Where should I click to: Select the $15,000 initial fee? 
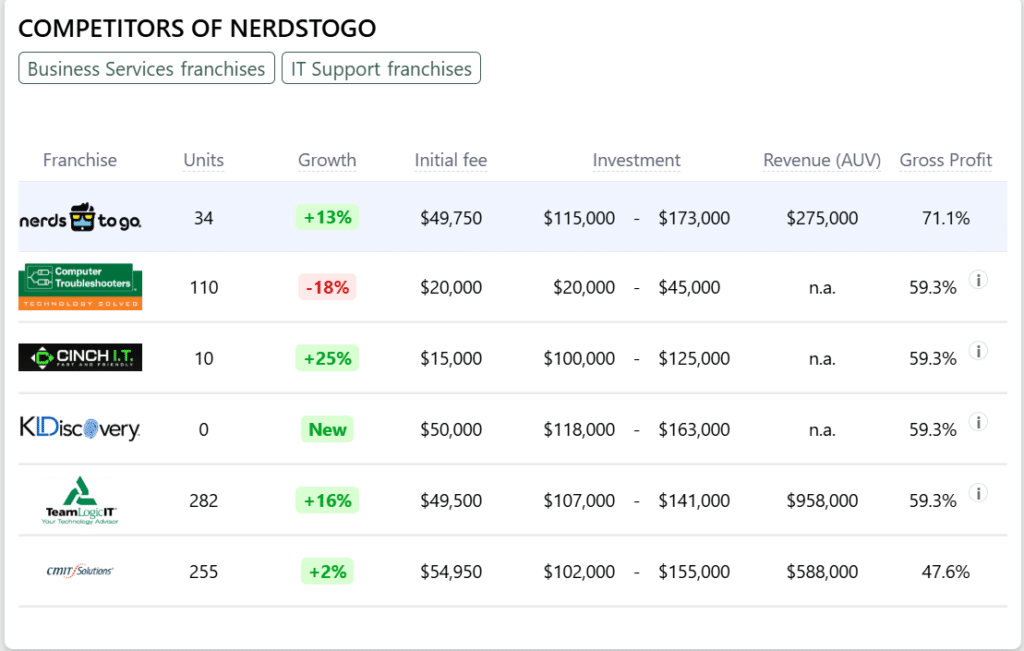[x=451, y=358]
